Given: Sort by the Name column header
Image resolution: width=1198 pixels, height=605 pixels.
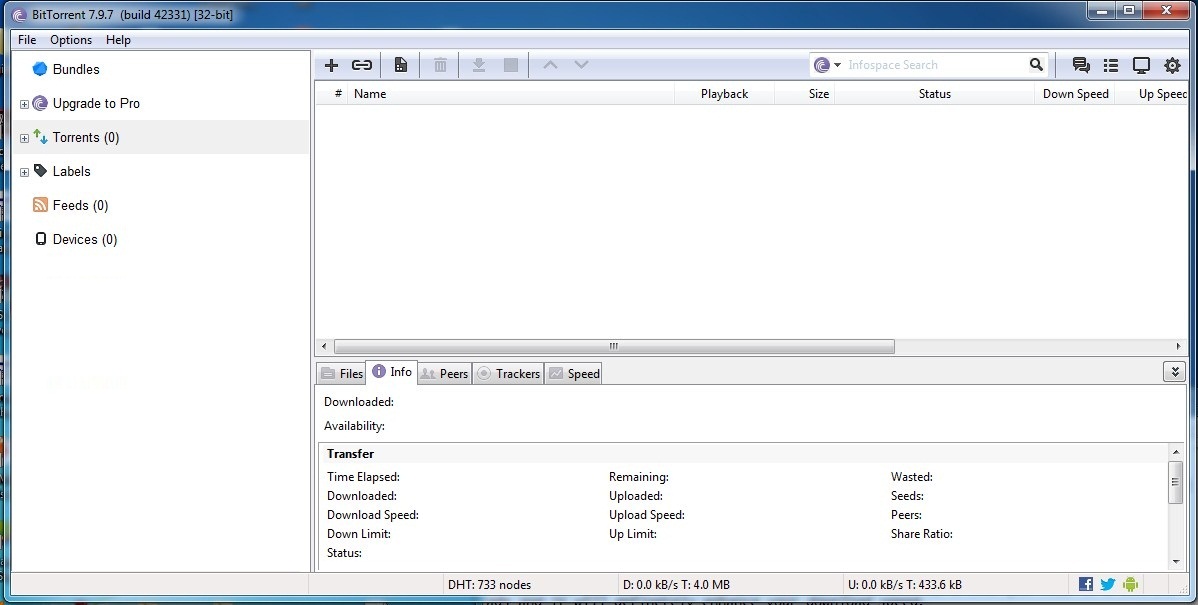Looking at the screenshot, I should point(510,94).
